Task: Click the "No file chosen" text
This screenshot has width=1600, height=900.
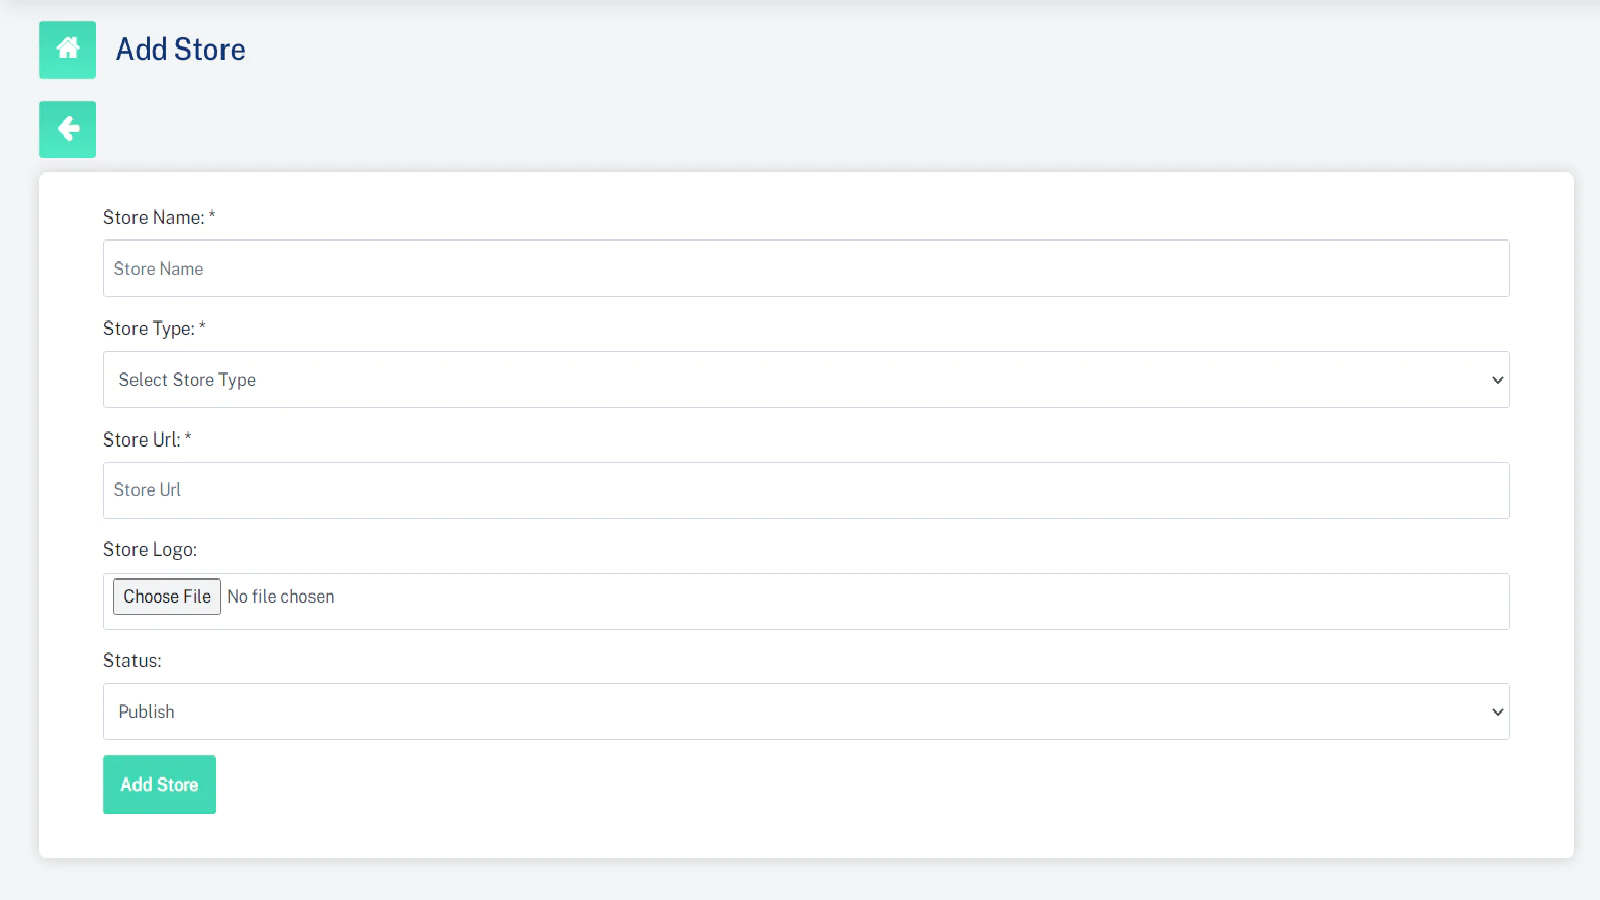Action: pos(281,597)
